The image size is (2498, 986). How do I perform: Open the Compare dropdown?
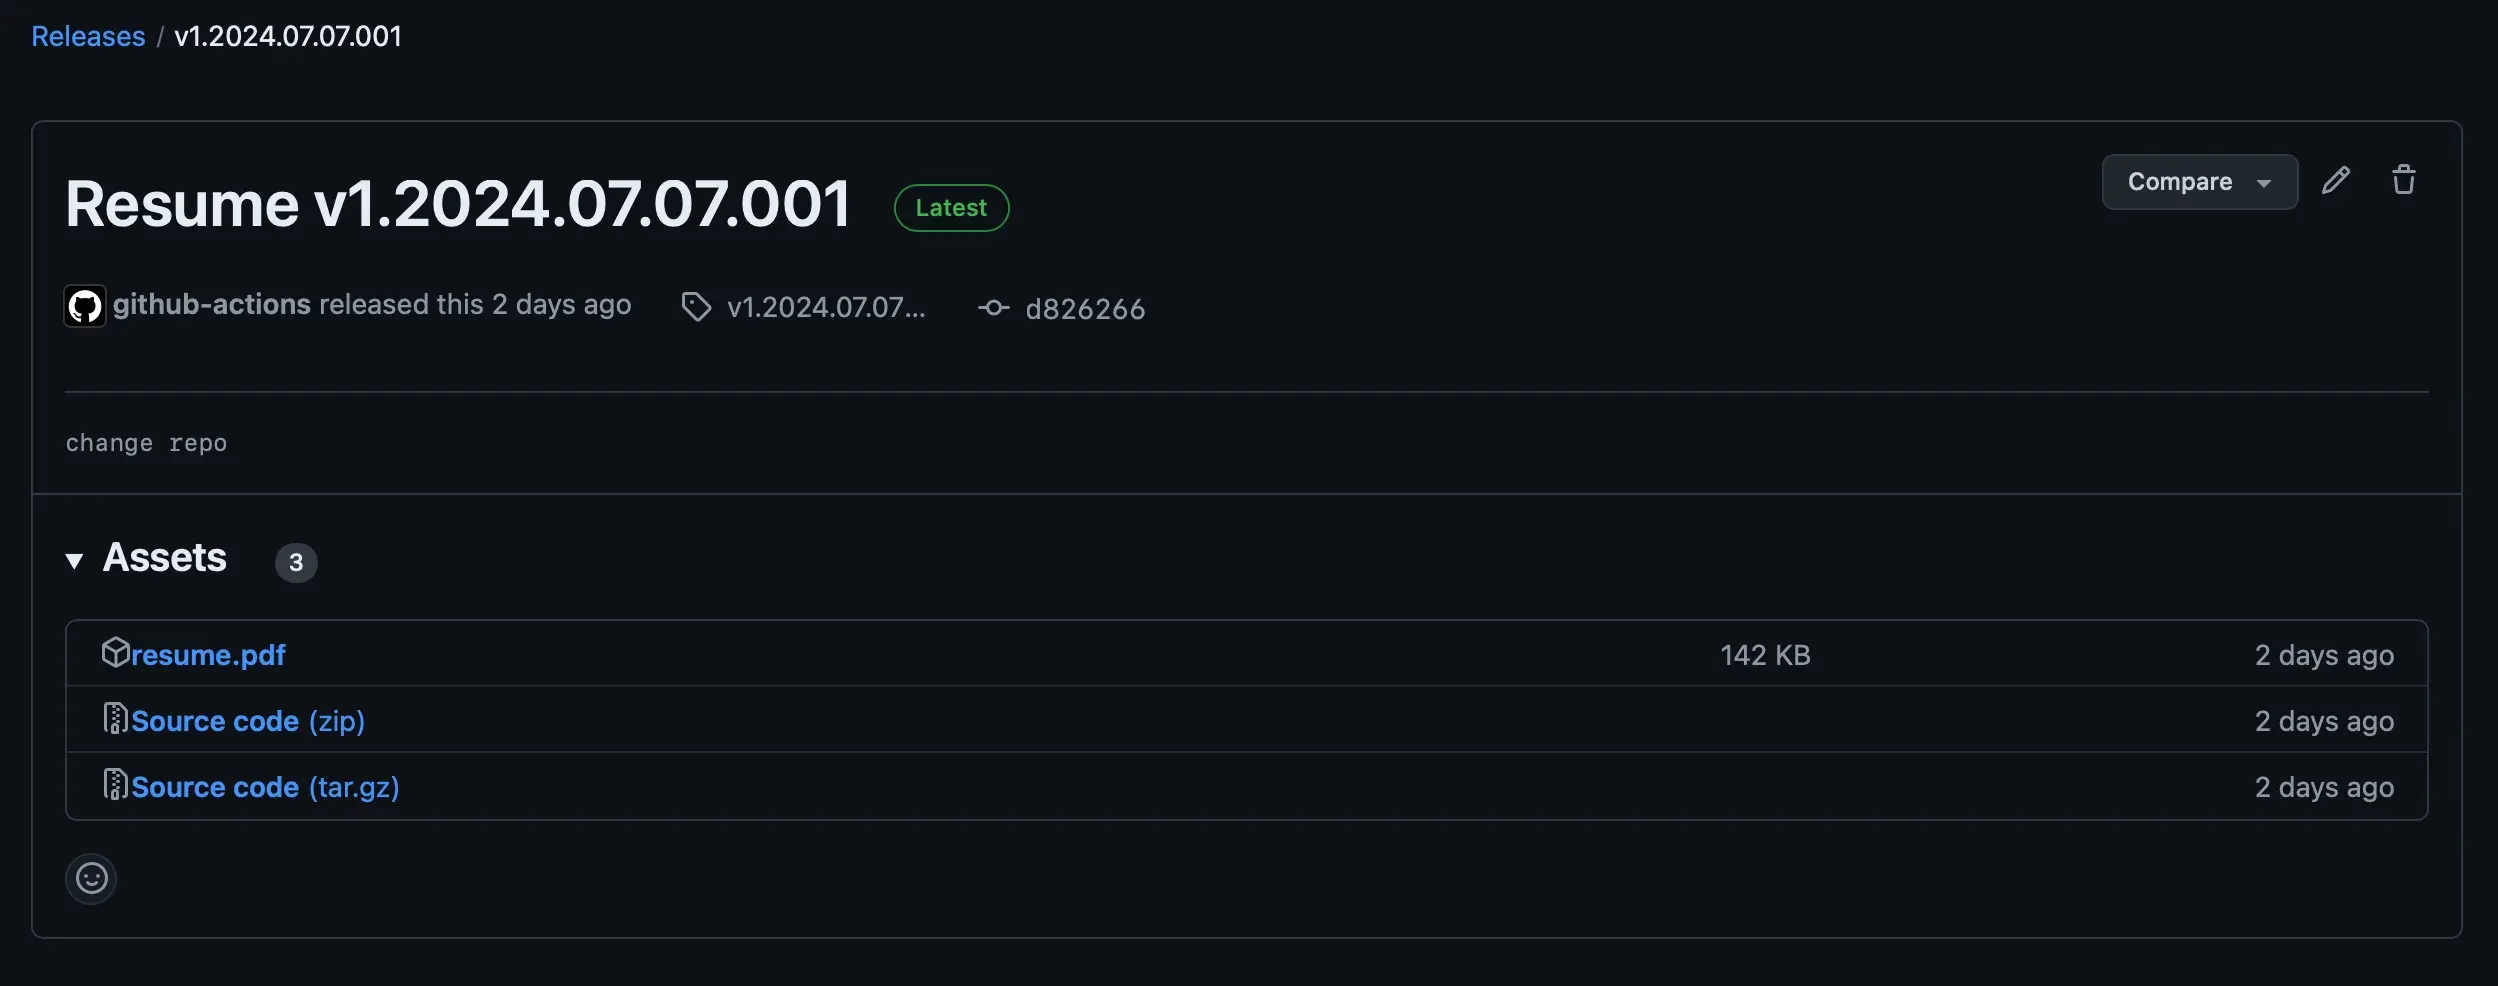(x=2199, y=182)
